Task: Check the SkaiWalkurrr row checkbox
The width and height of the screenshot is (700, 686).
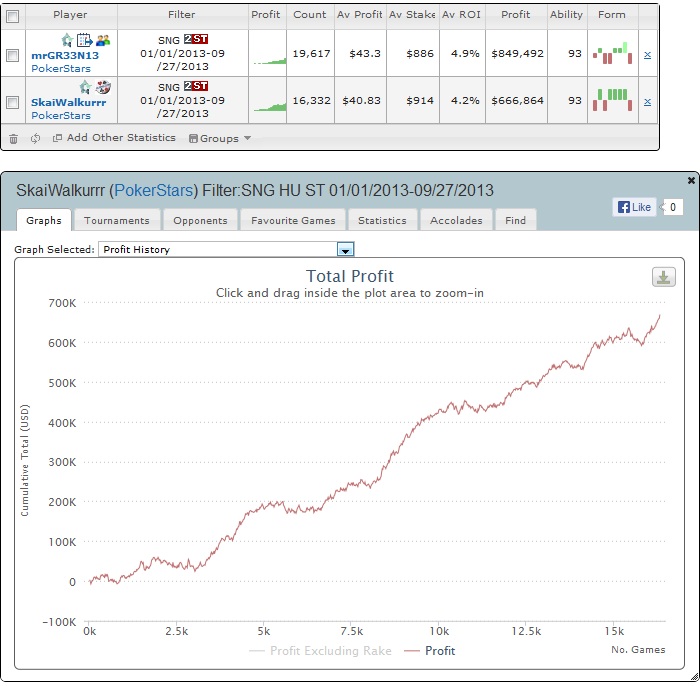Action: click(12, 102)
